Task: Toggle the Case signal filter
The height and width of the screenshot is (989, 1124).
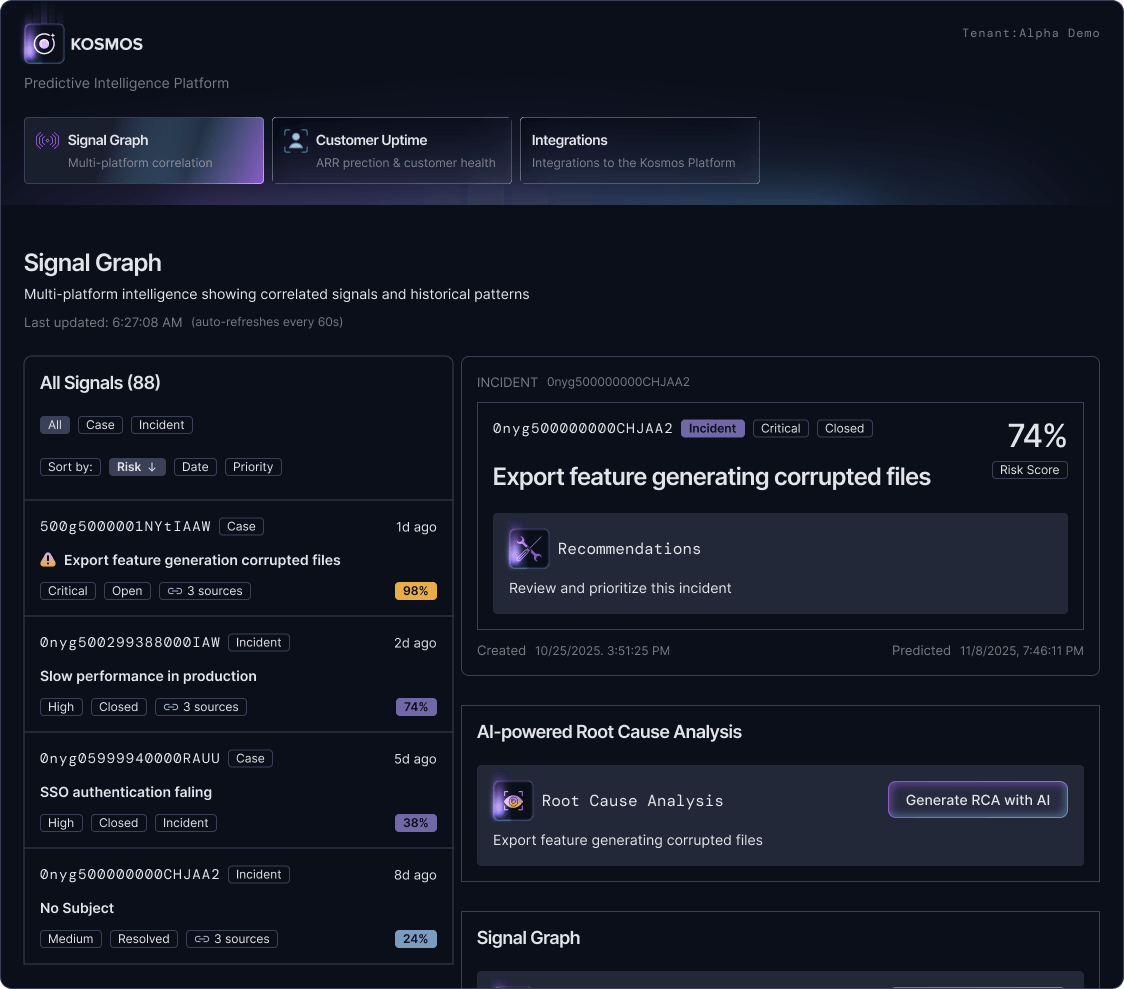Action: point(100,424)
